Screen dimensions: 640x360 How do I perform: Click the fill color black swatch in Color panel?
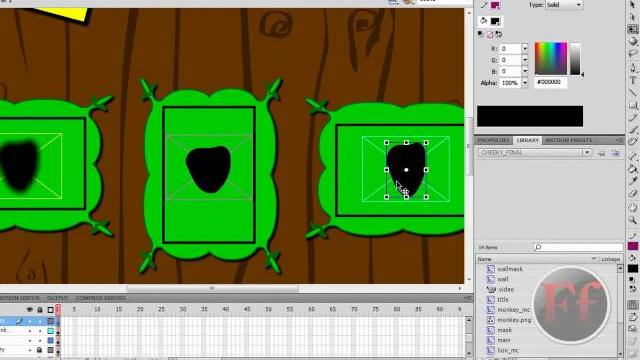[495, 21]
